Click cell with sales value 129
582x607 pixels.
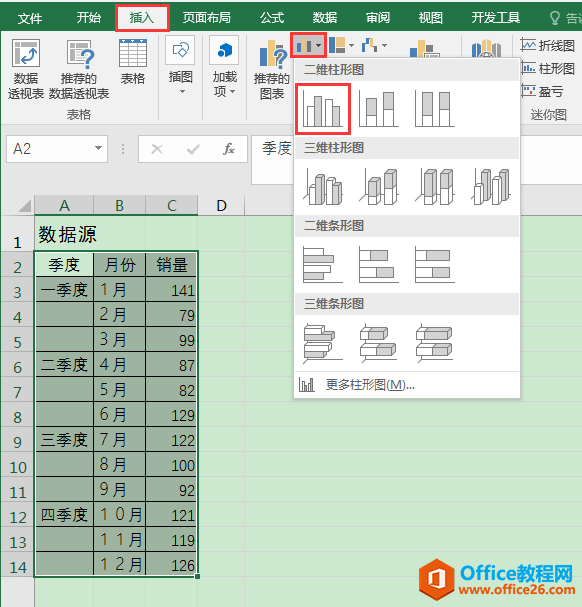click(172, 415)
